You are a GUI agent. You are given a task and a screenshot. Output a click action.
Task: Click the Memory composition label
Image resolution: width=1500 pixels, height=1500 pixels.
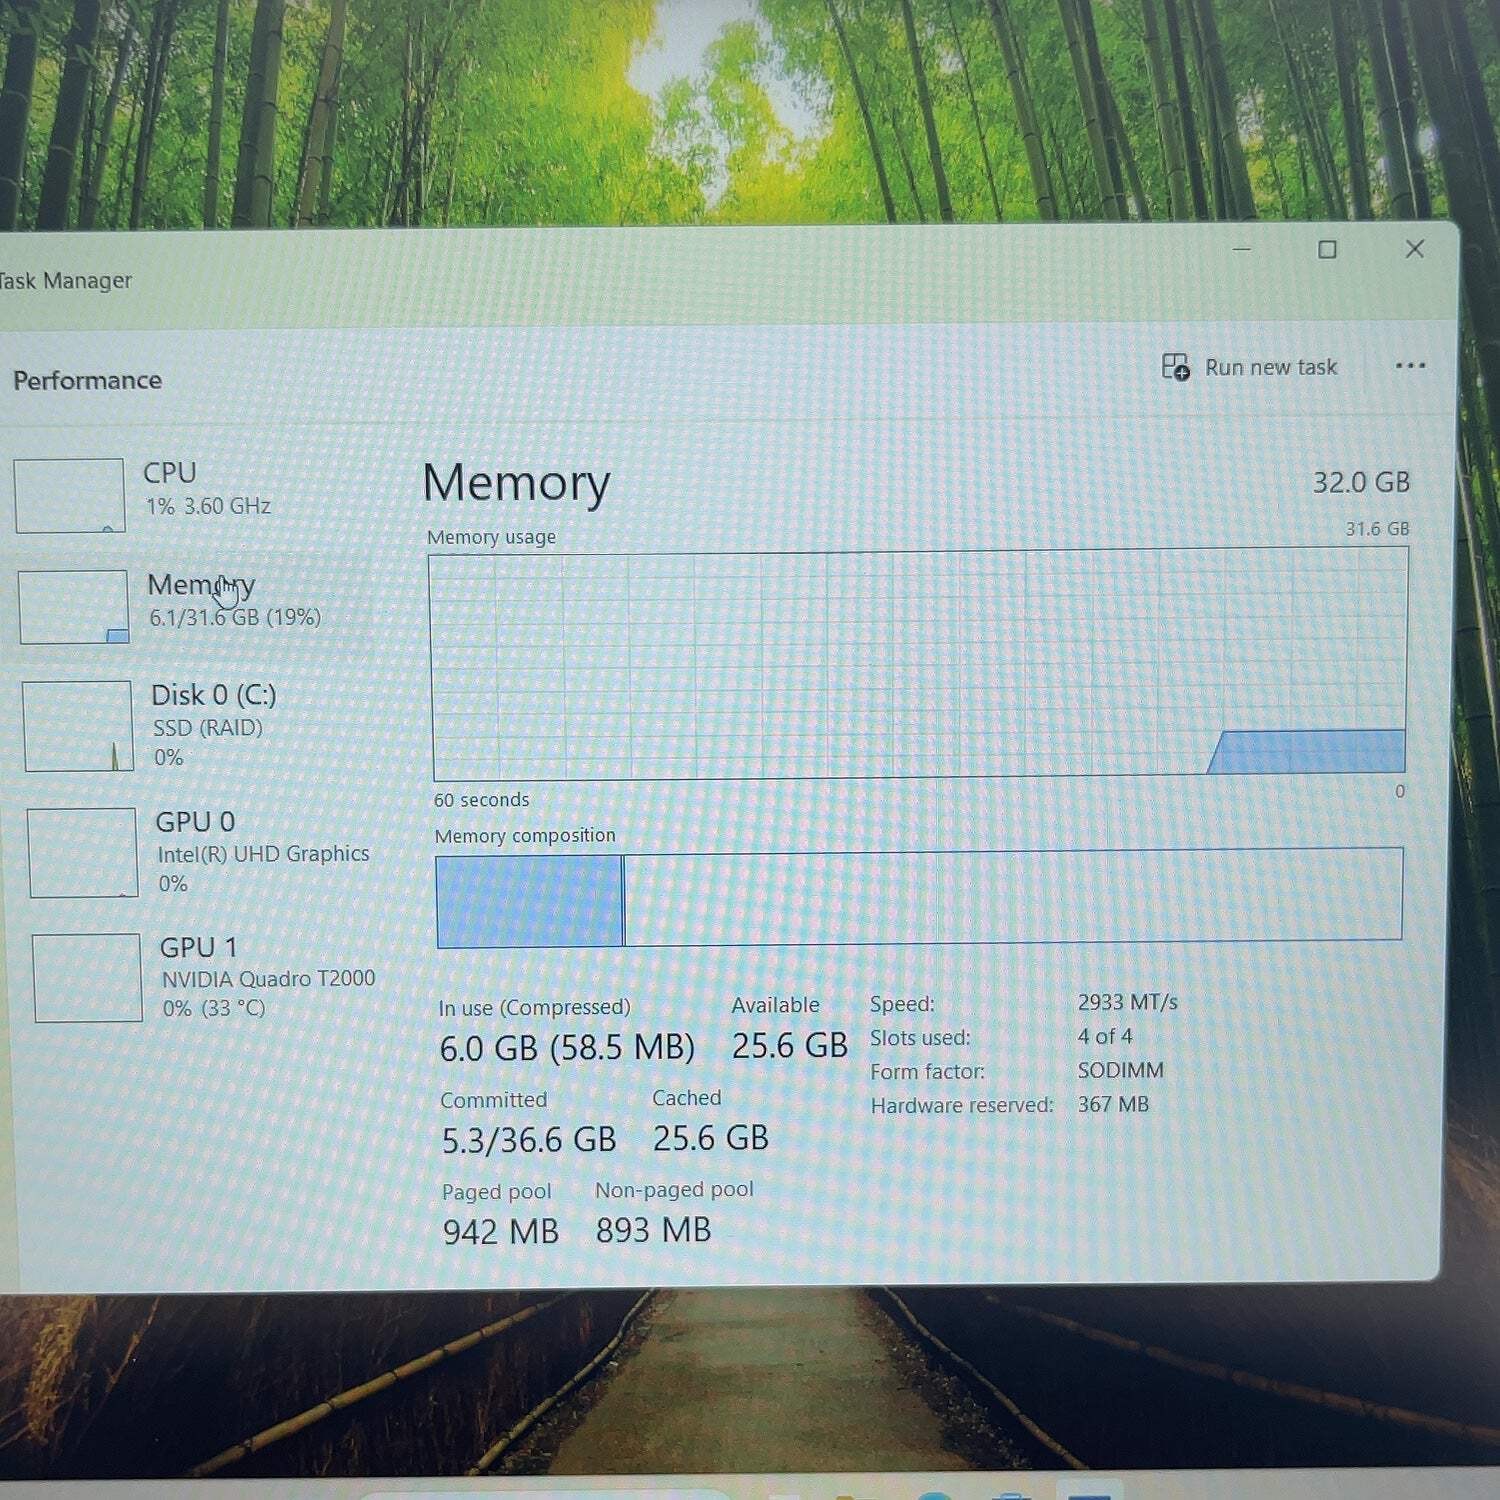(525, 835)
